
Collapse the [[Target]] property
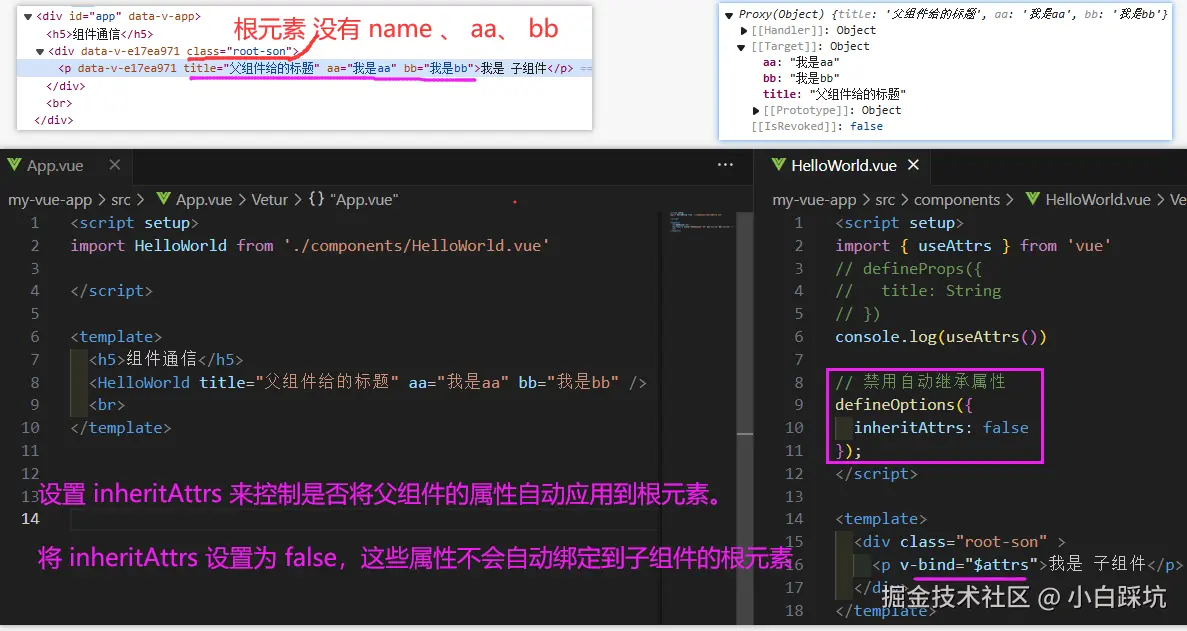(x=741, y=47)
